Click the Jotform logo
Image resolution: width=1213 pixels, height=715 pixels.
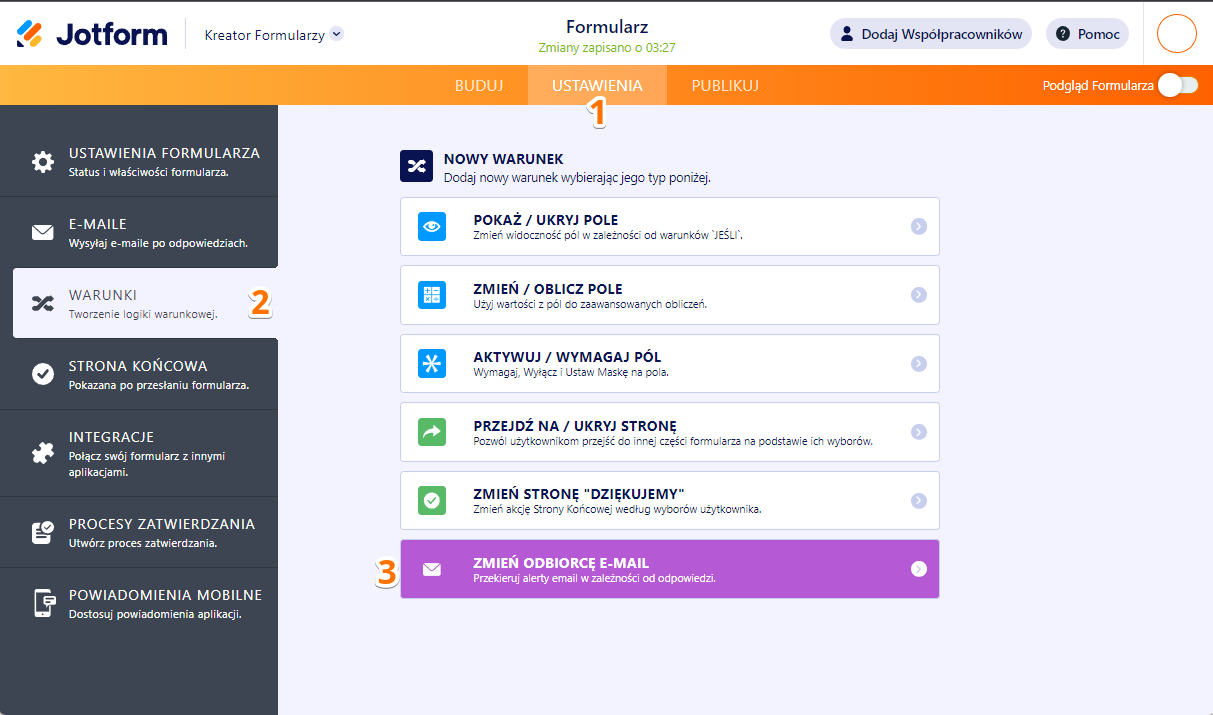(93, 35)
